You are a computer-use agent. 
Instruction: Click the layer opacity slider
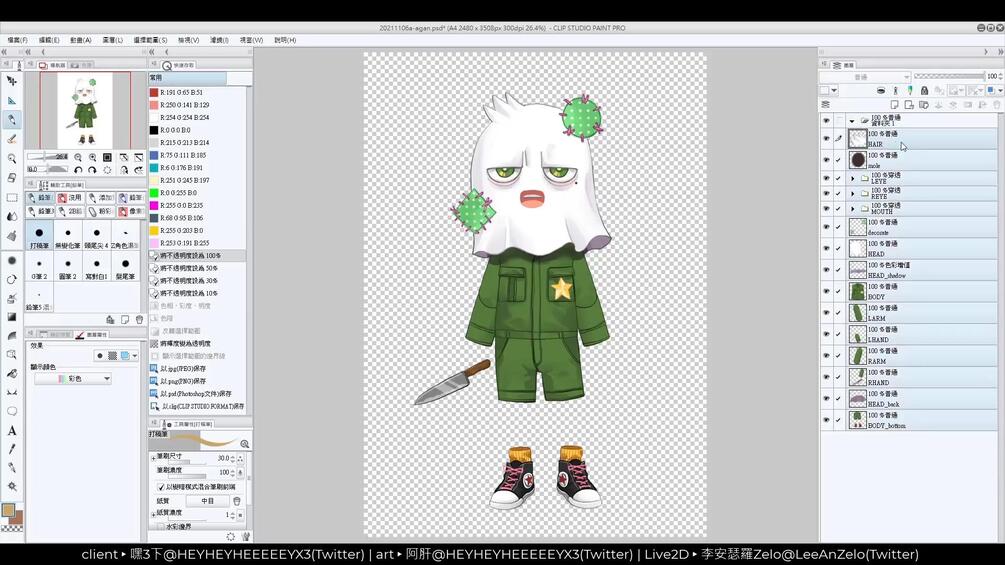tap(949, 76)
